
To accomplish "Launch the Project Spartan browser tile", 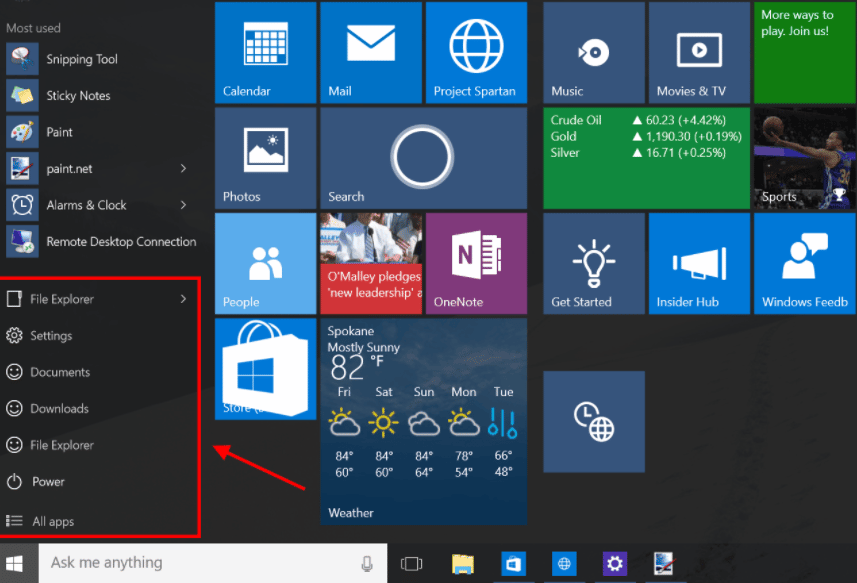I will point(477,52).
